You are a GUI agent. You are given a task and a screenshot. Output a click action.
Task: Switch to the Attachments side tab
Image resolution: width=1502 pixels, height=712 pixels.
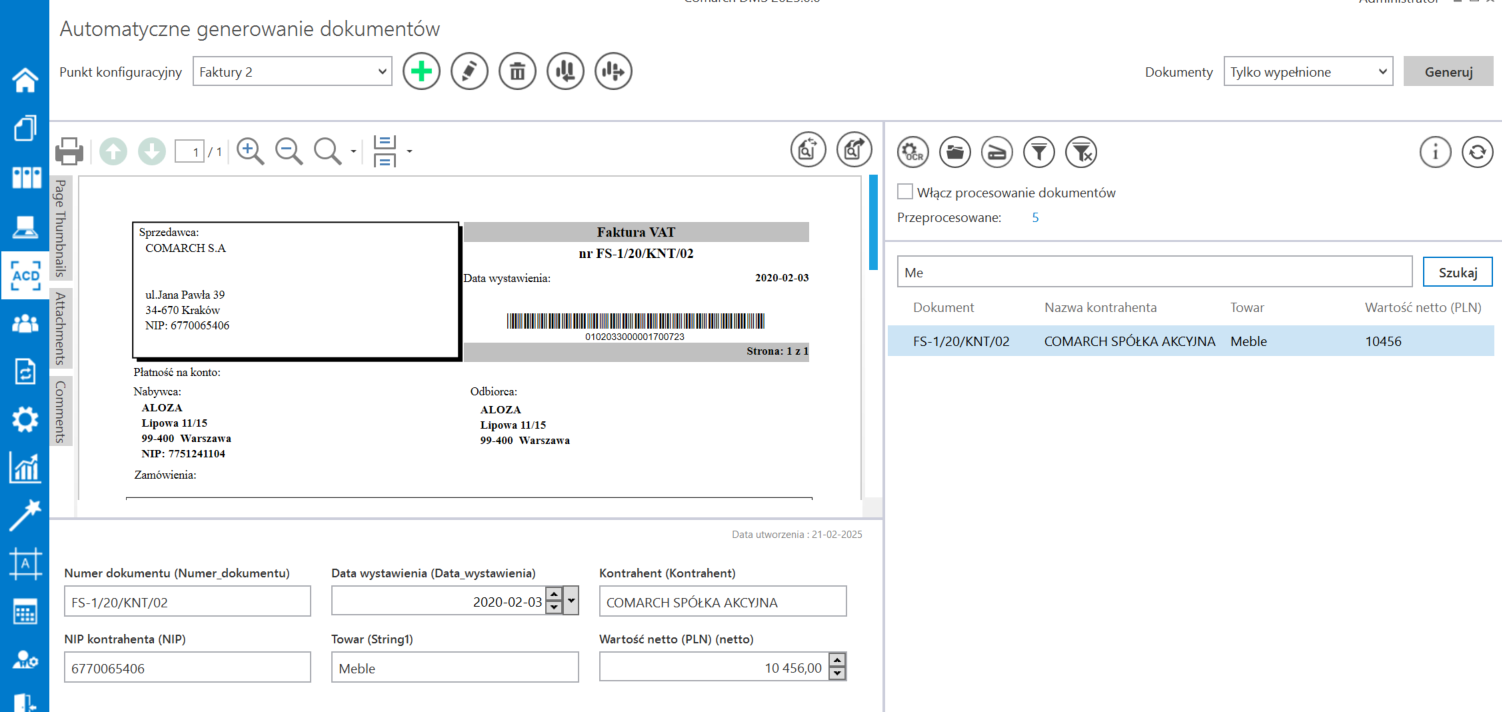[61, 328]
